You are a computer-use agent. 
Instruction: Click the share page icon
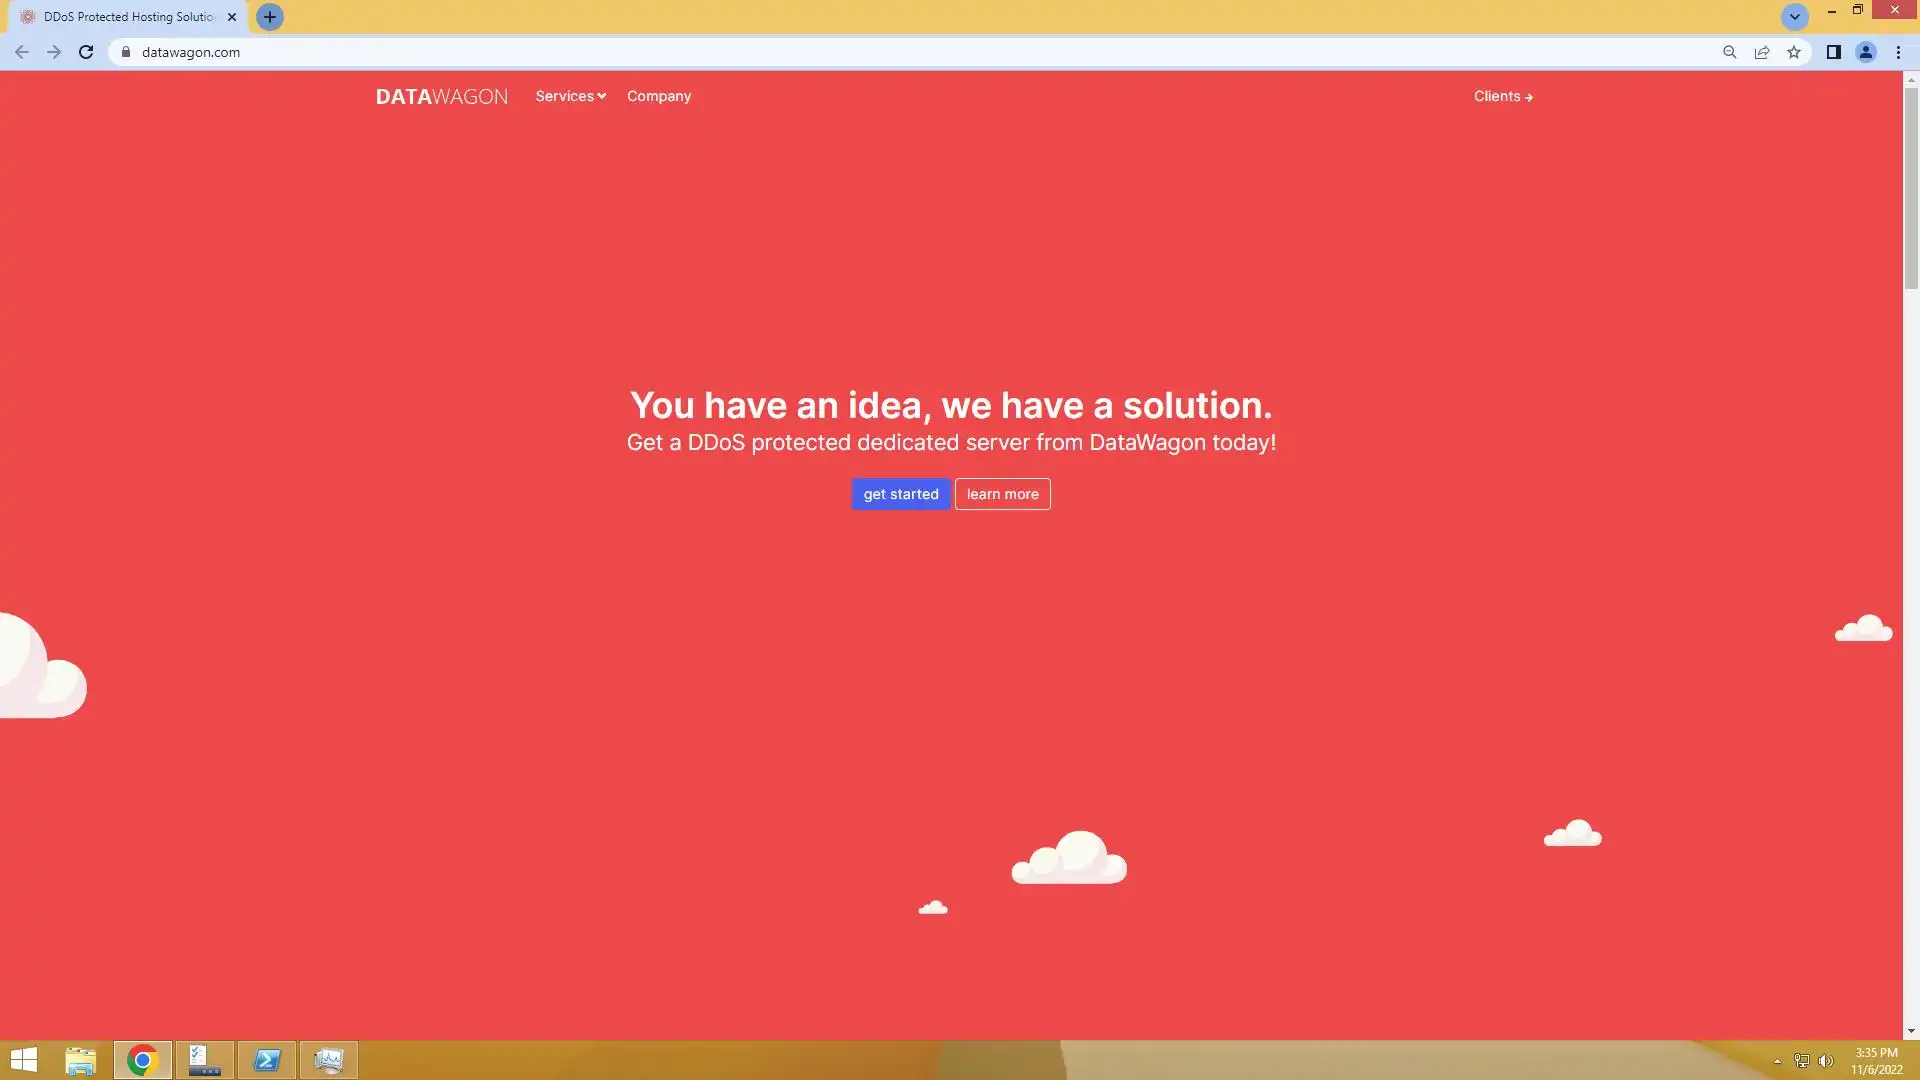1762,52
